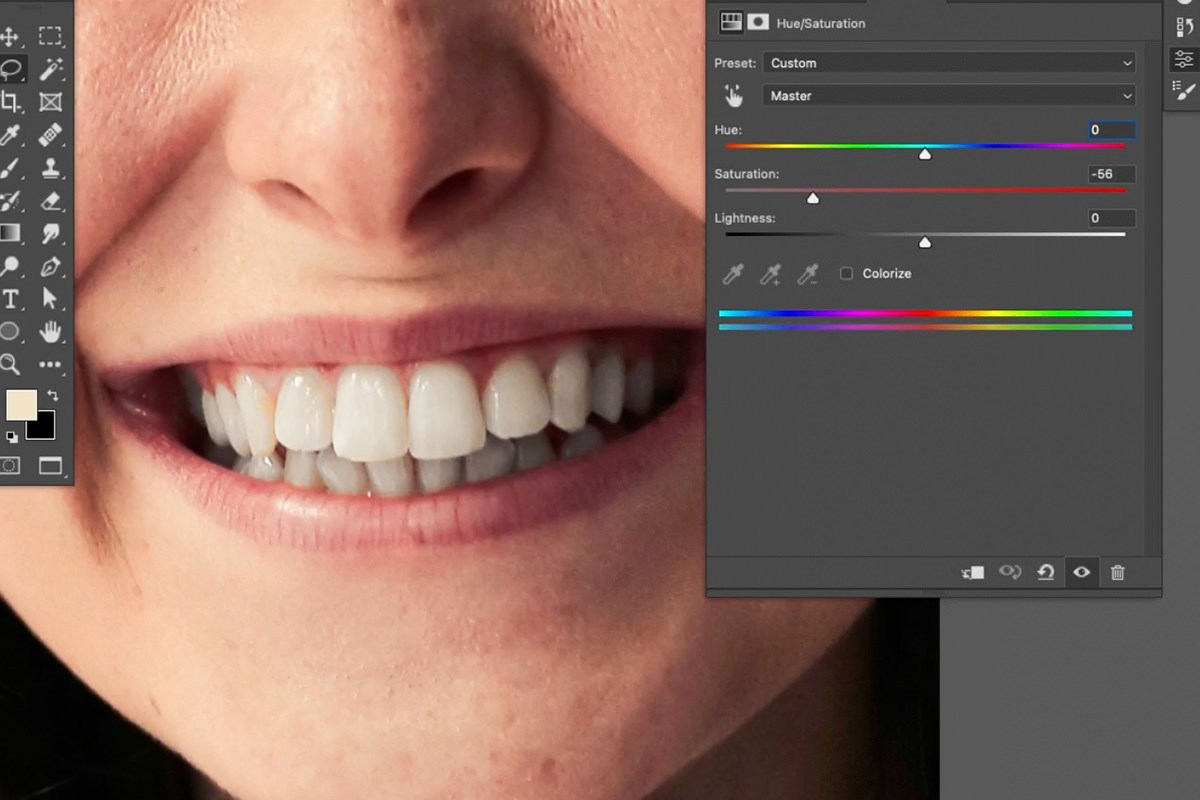The height and width of the screenshot is (800, 1200).
Task: Activate the on-image targeted adjustment hand tool
Action: click(734, 96)
